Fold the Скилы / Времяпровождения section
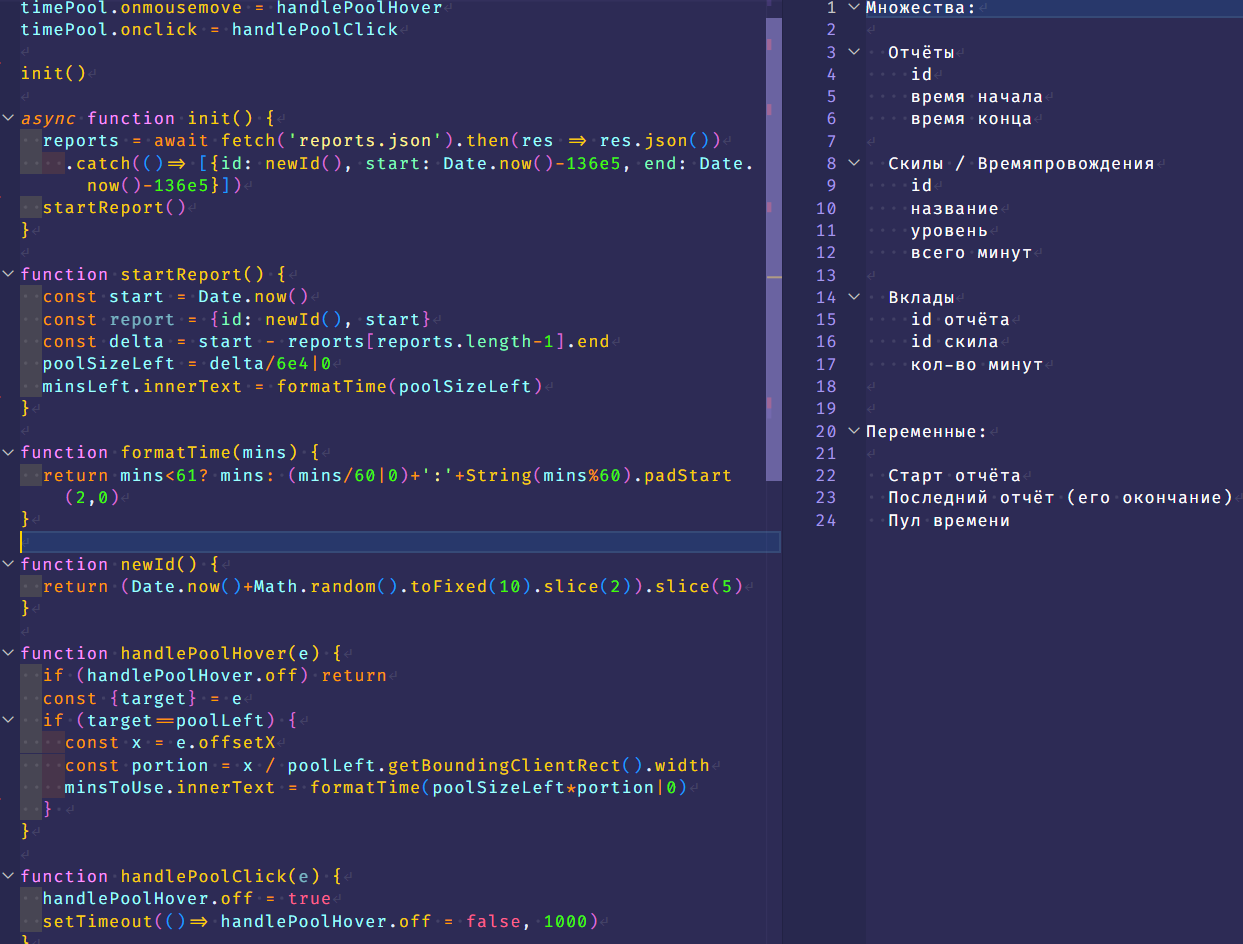 [x=853, y=163]
